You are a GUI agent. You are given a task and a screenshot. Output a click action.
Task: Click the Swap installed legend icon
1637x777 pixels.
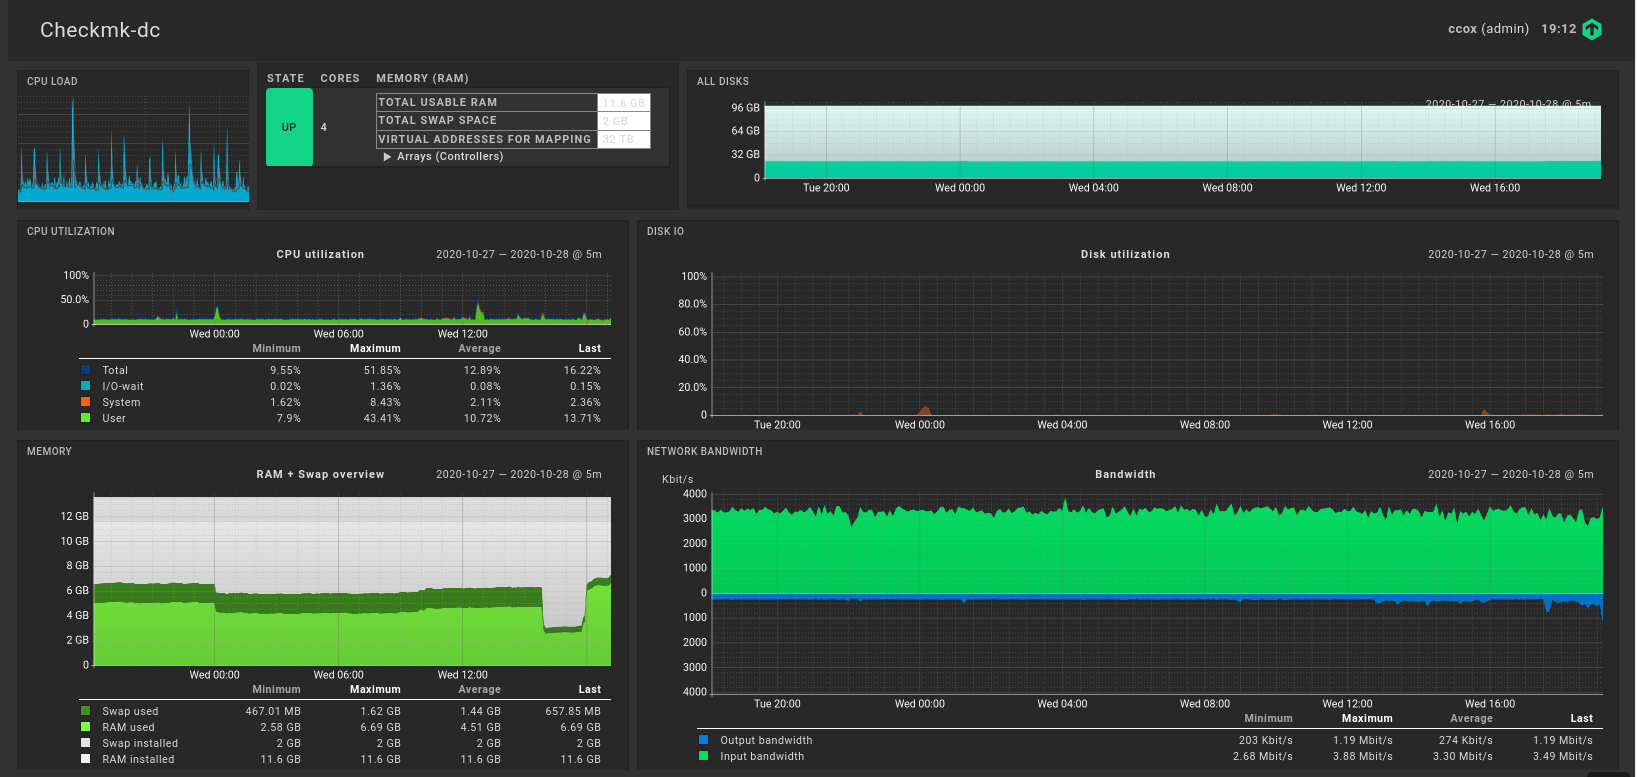(x=86, y=743)
